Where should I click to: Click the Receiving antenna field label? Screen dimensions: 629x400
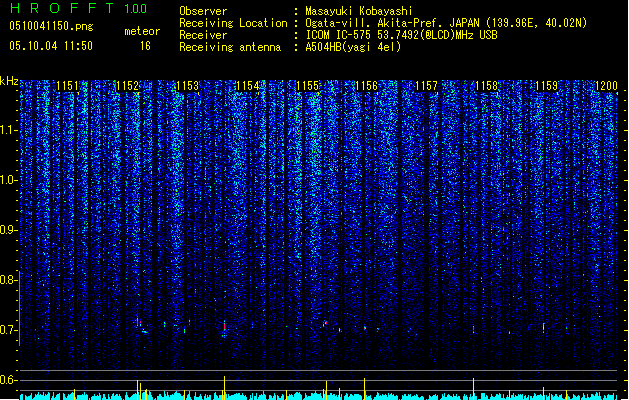coord(230,47)
